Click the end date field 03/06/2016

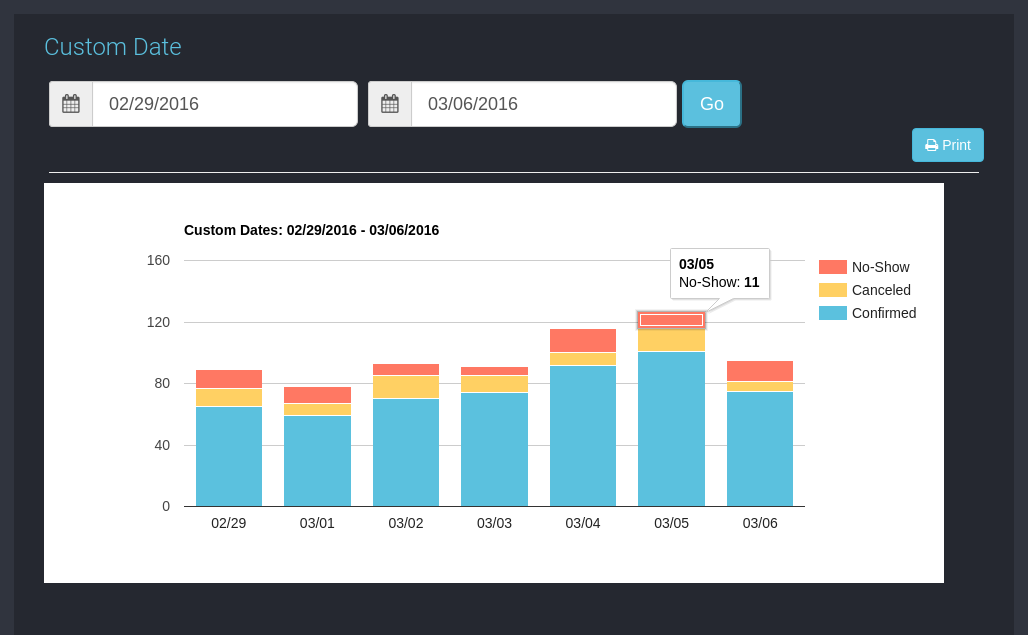tap(543, 104)
